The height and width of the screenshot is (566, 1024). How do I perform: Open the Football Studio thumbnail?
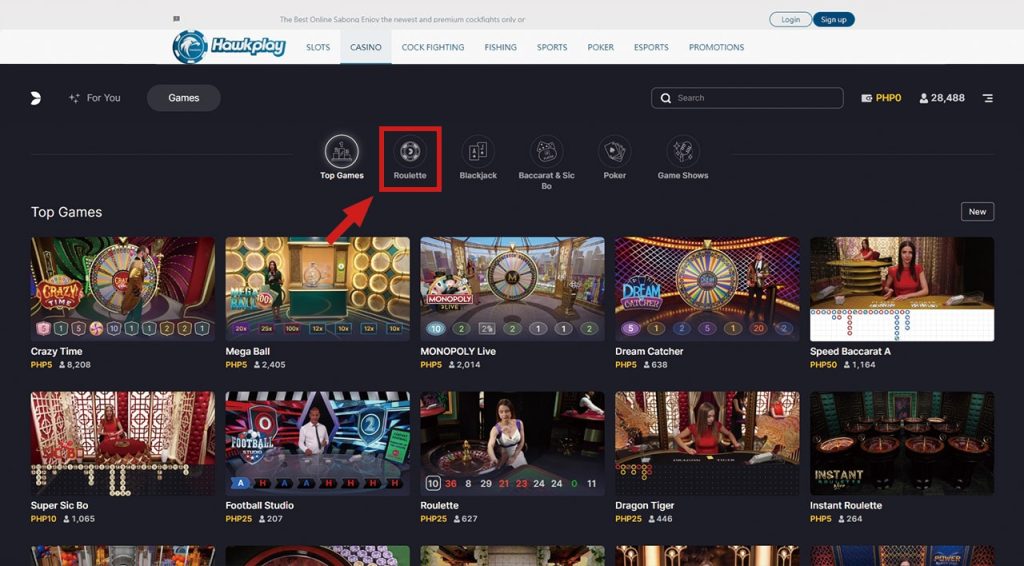[x=317, y=443]
